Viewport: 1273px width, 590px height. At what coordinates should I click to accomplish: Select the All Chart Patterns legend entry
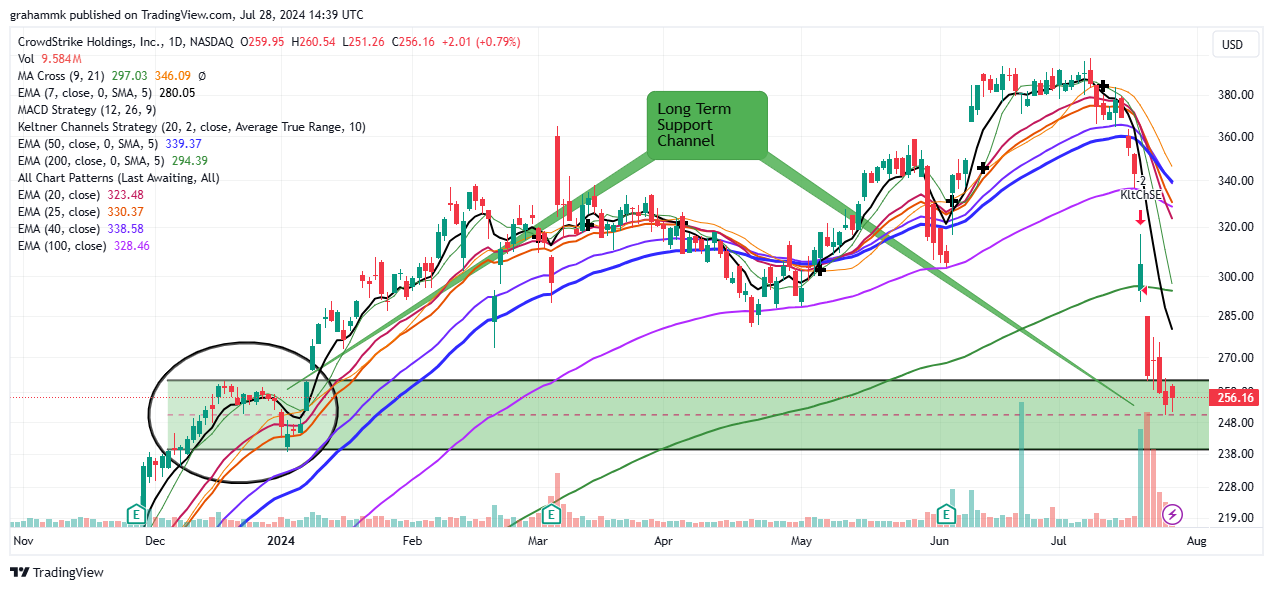(118, 178)
